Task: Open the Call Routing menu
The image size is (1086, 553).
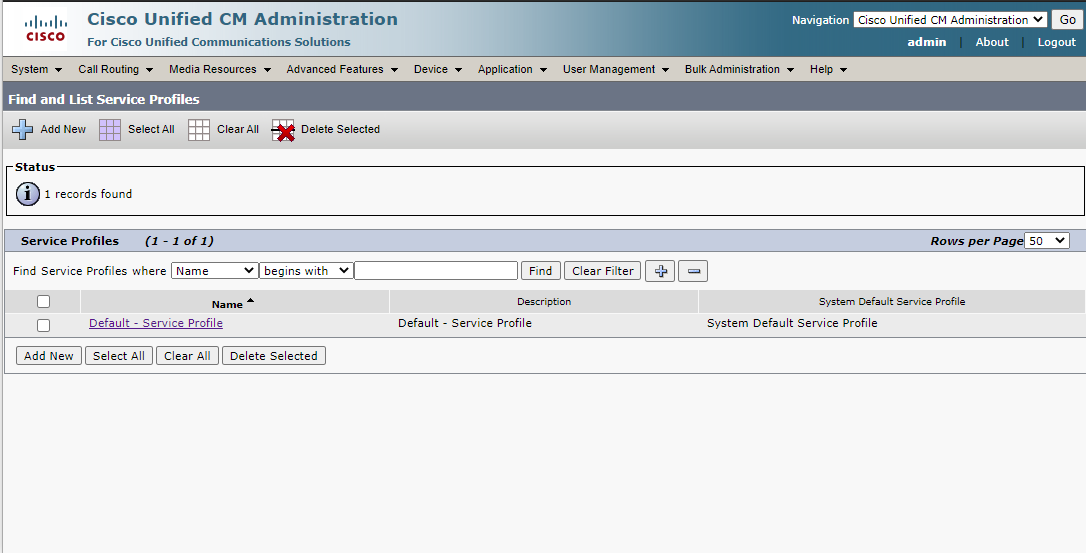Action: (114, 69)
